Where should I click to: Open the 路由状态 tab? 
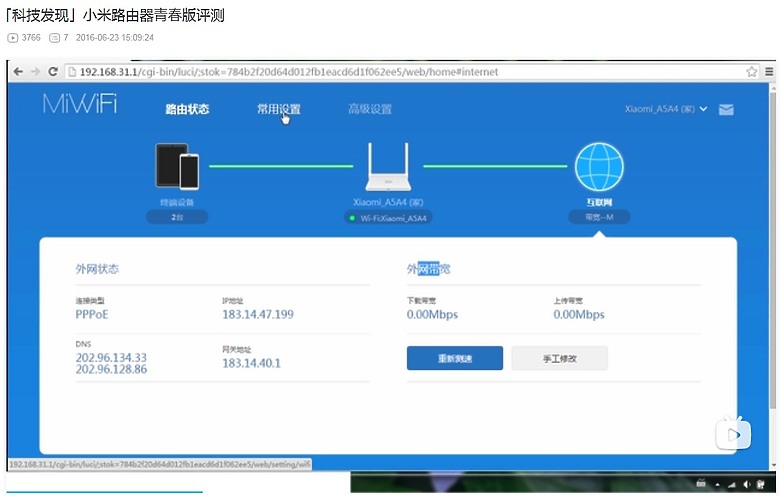187,109
